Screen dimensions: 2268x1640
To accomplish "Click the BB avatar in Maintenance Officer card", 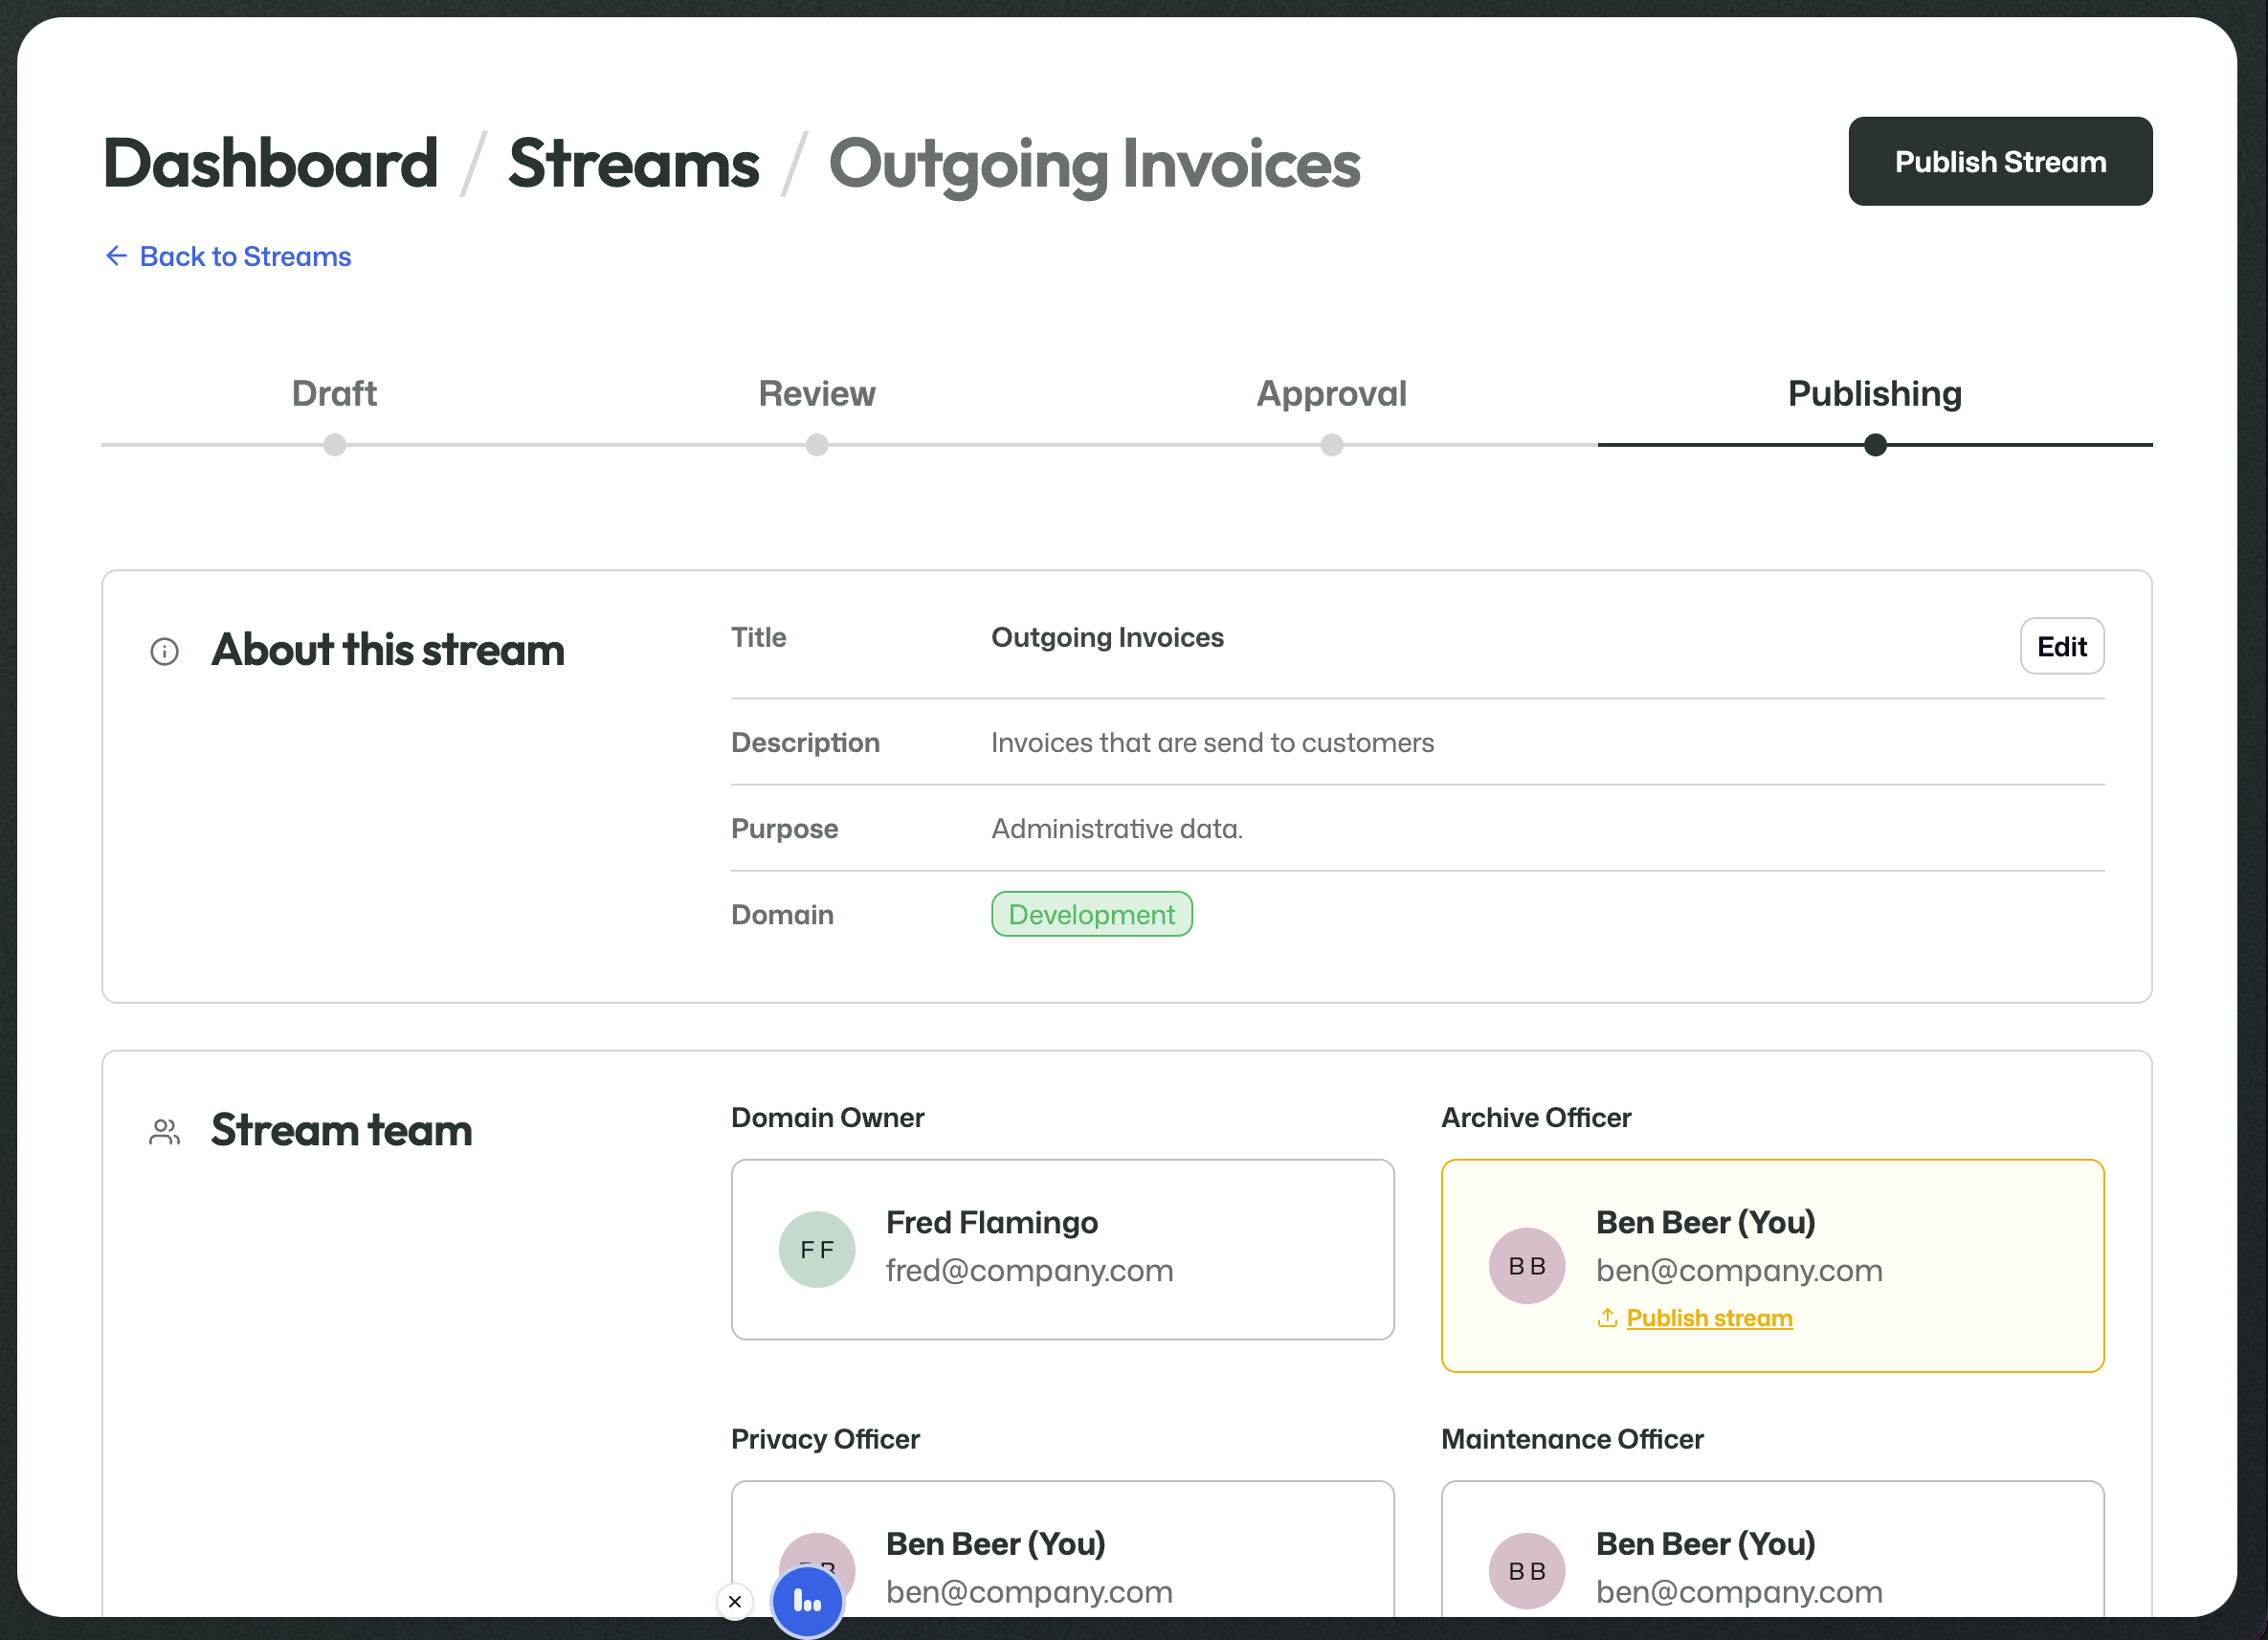I will click(x=1527, y=1571).
